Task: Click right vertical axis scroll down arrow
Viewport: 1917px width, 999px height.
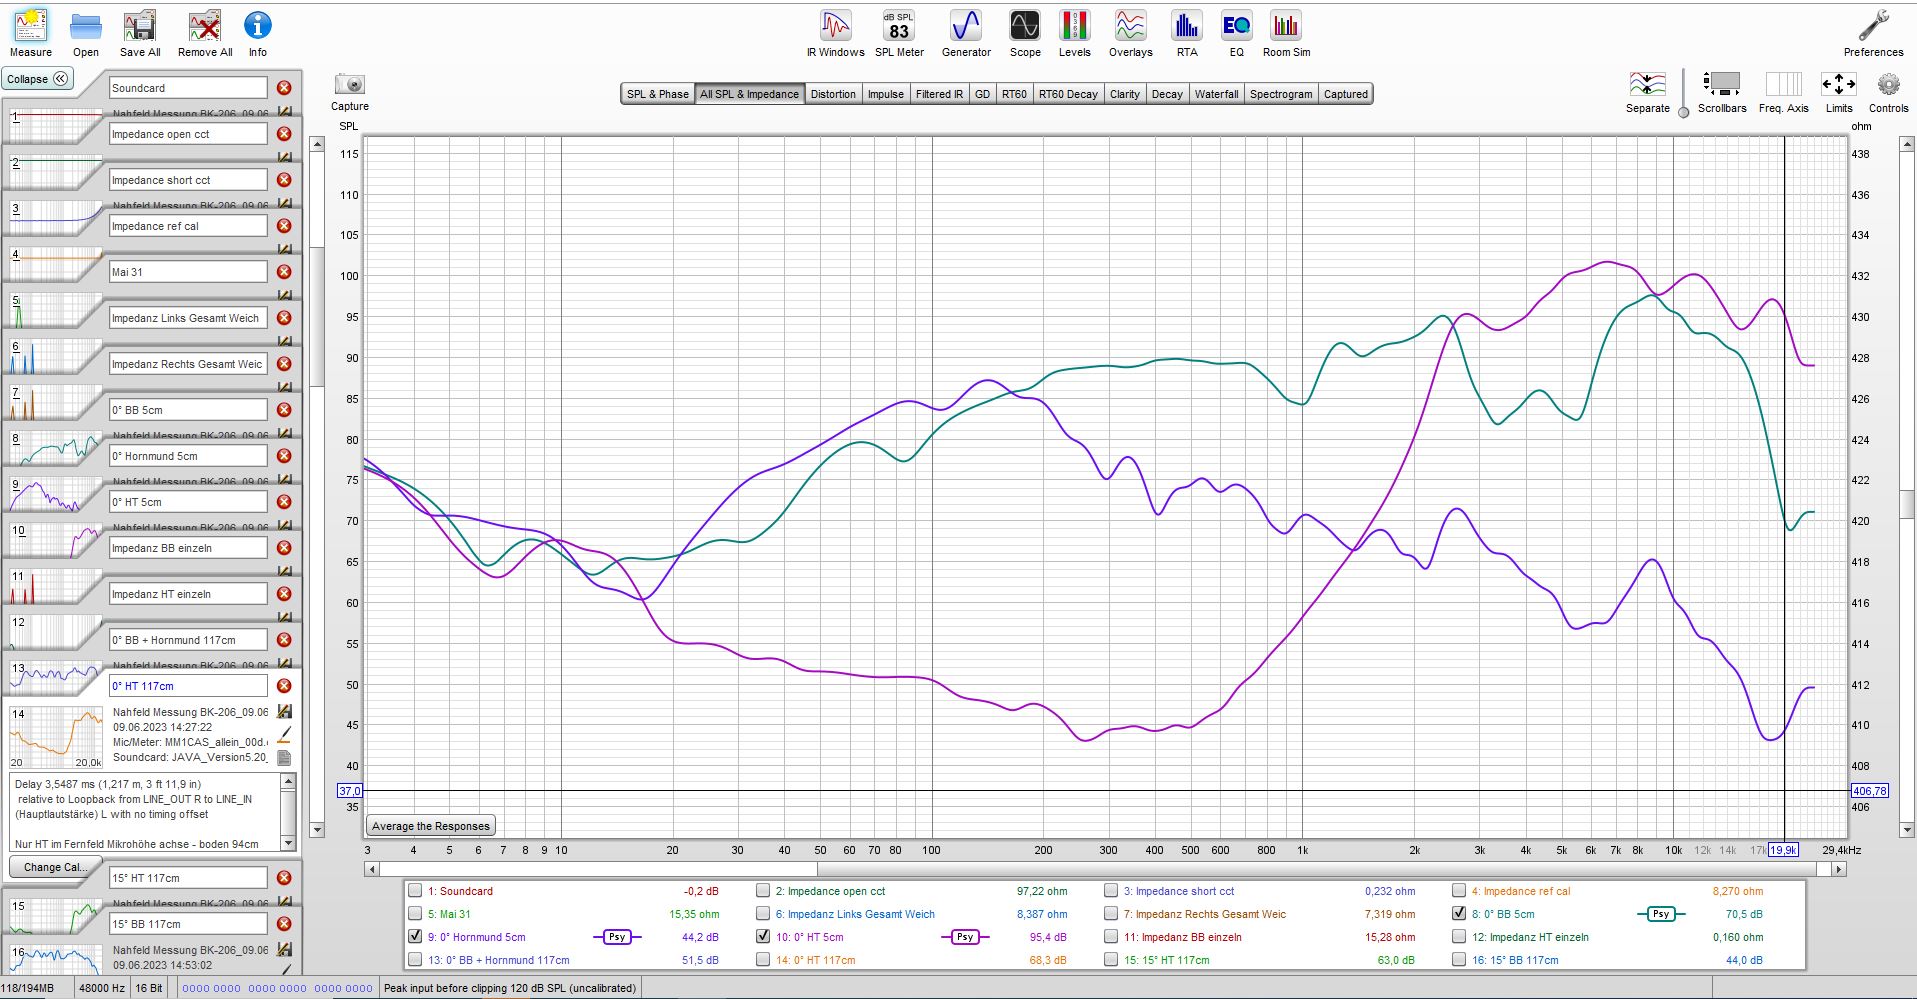Action: point(1906,829)
